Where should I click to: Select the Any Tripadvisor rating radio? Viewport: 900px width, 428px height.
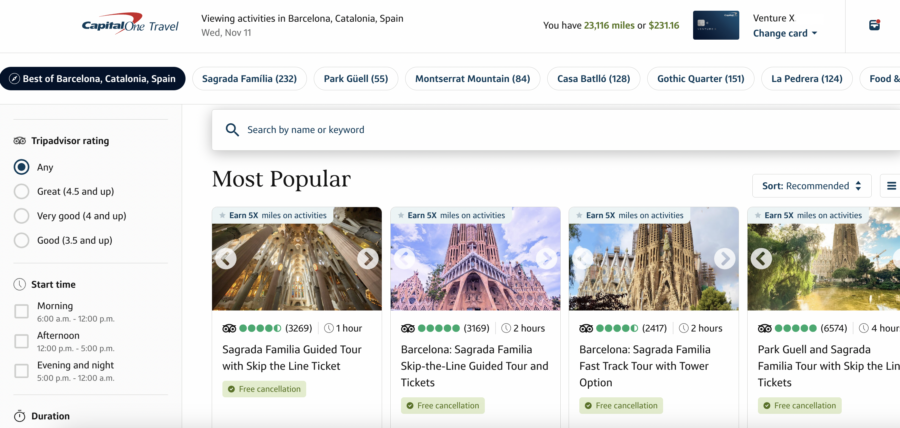coord(21,167)
